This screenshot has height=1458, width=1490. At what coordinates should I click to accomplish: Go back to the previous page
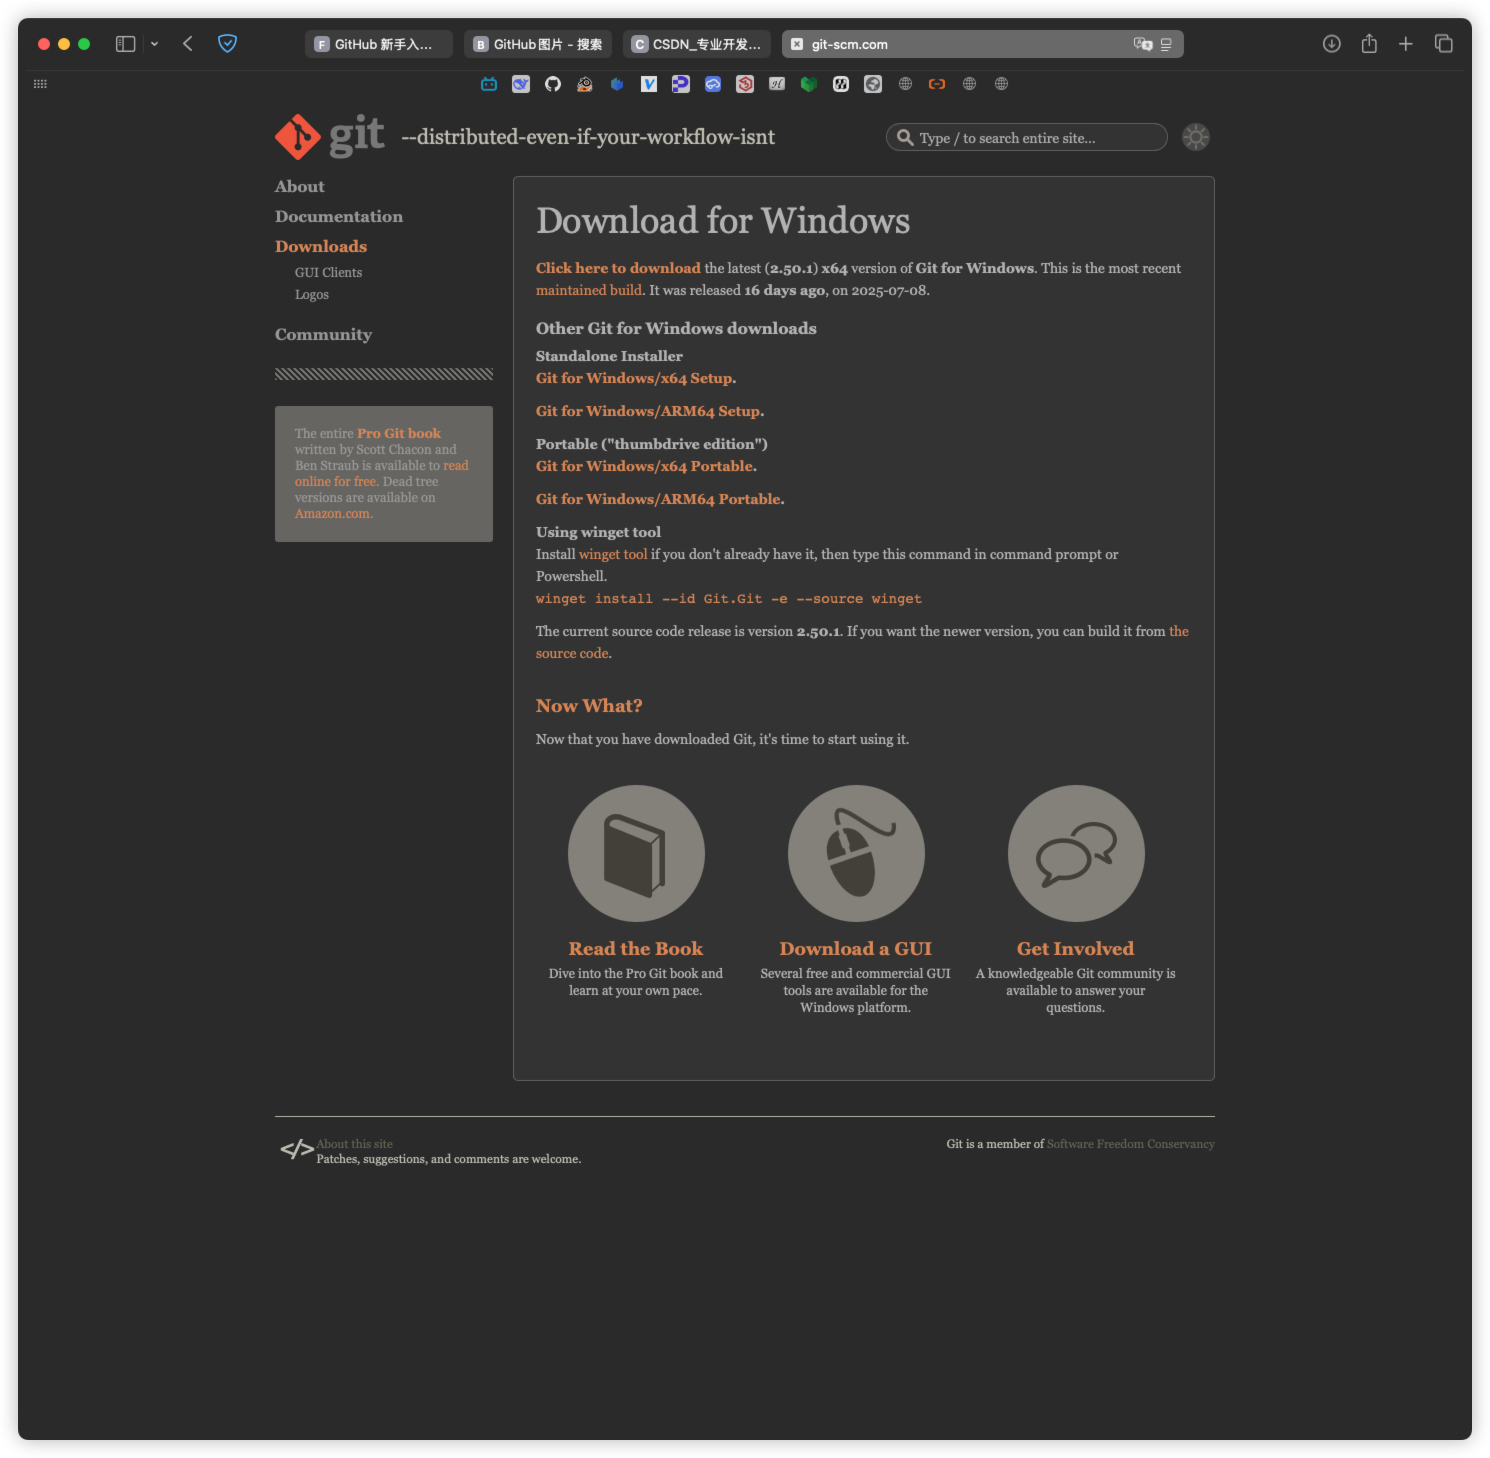[x=188, y=44]
